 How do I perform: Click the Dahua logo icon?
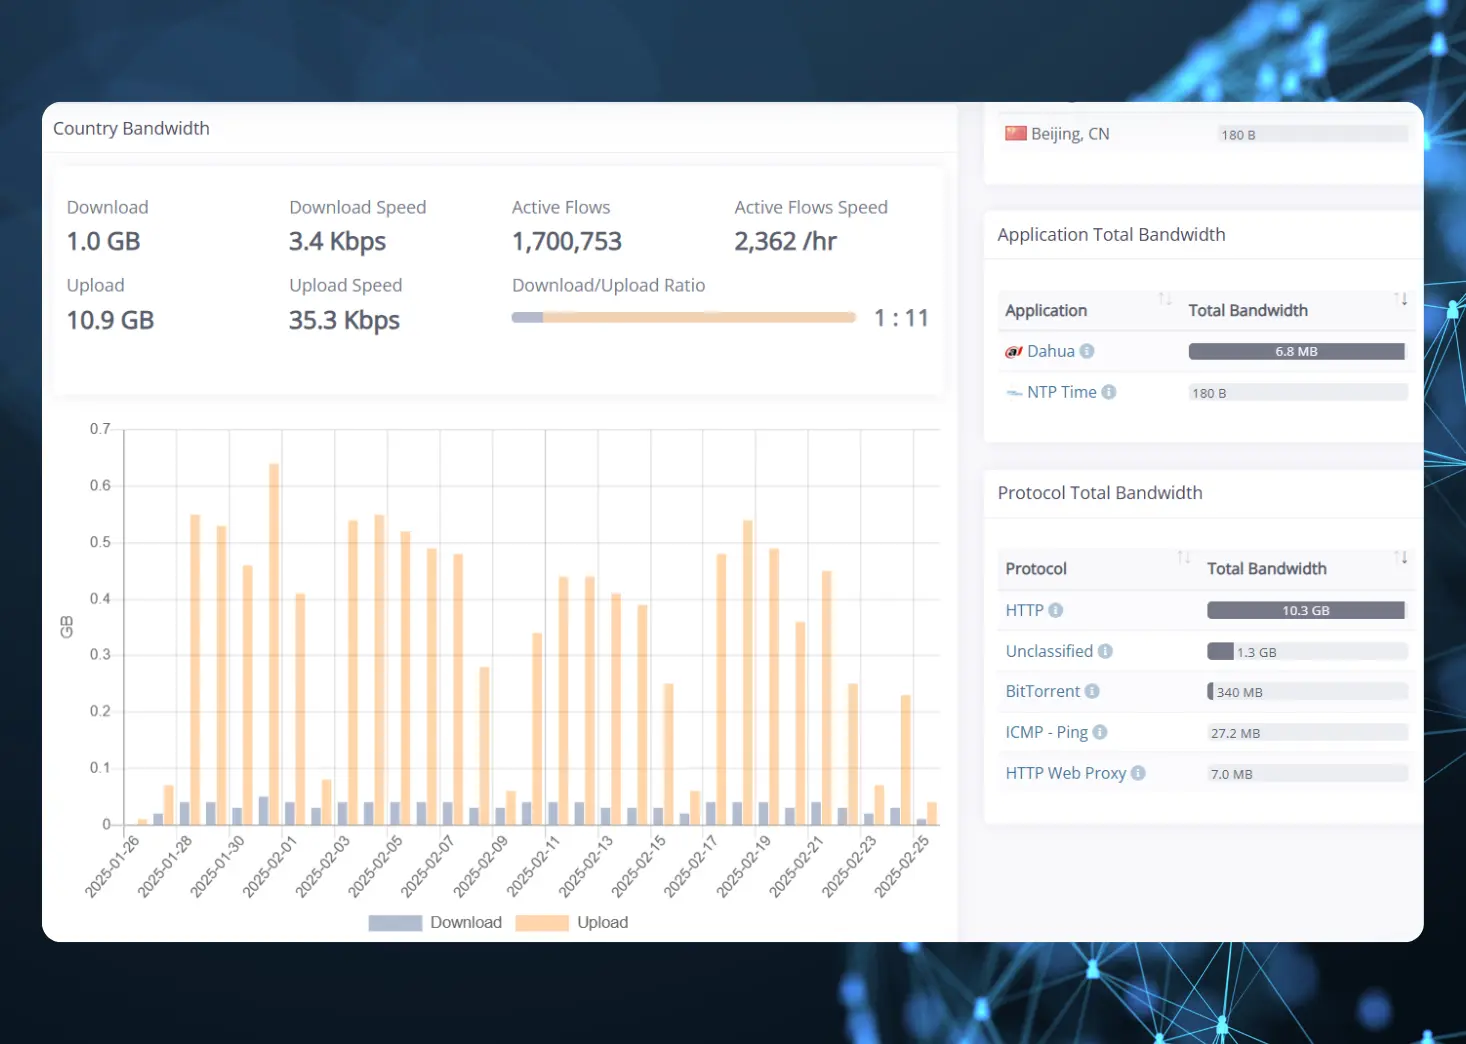point(1013,352)
